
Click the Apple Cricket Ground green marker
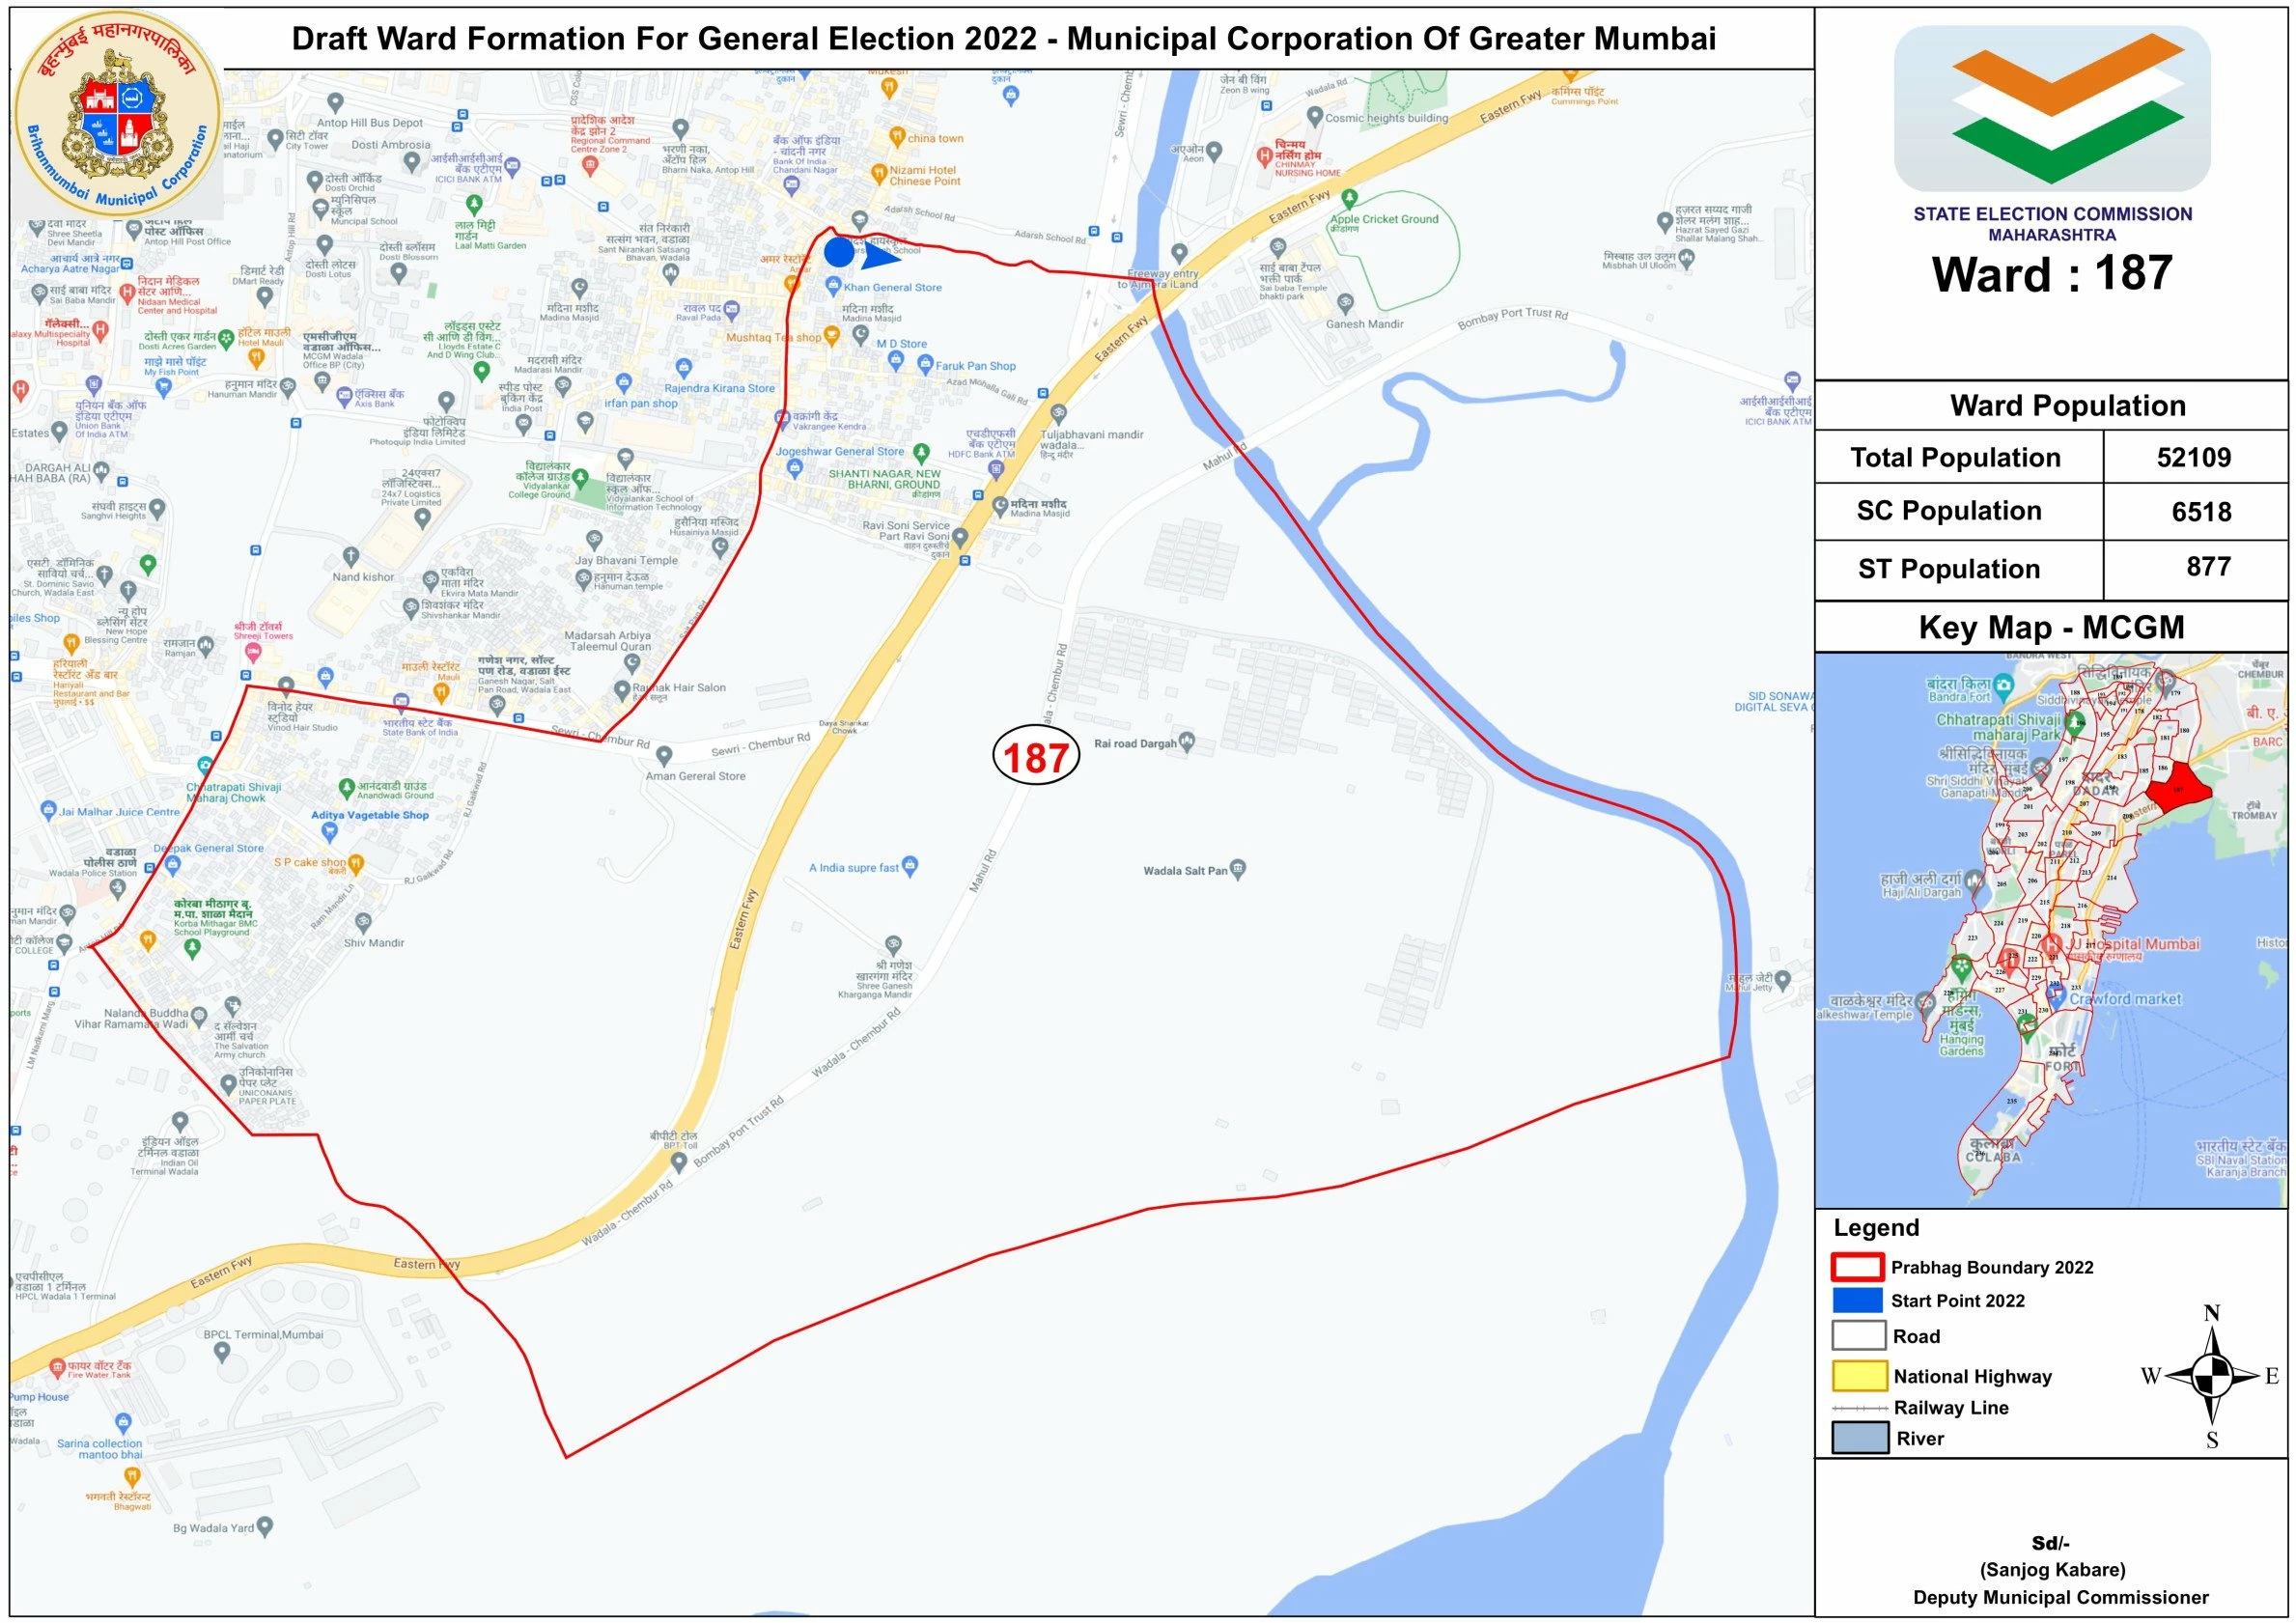tap(1349, 198)
